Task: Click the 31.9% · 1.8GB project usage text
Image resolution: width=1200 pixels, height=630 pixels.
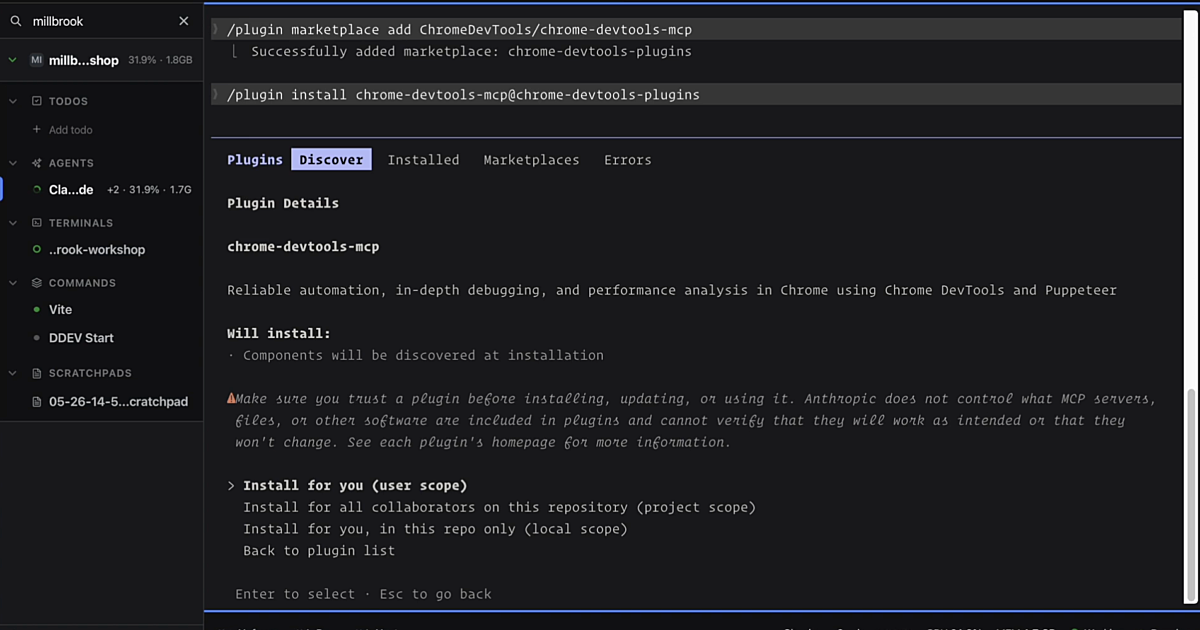Action: tap(160, 60)
